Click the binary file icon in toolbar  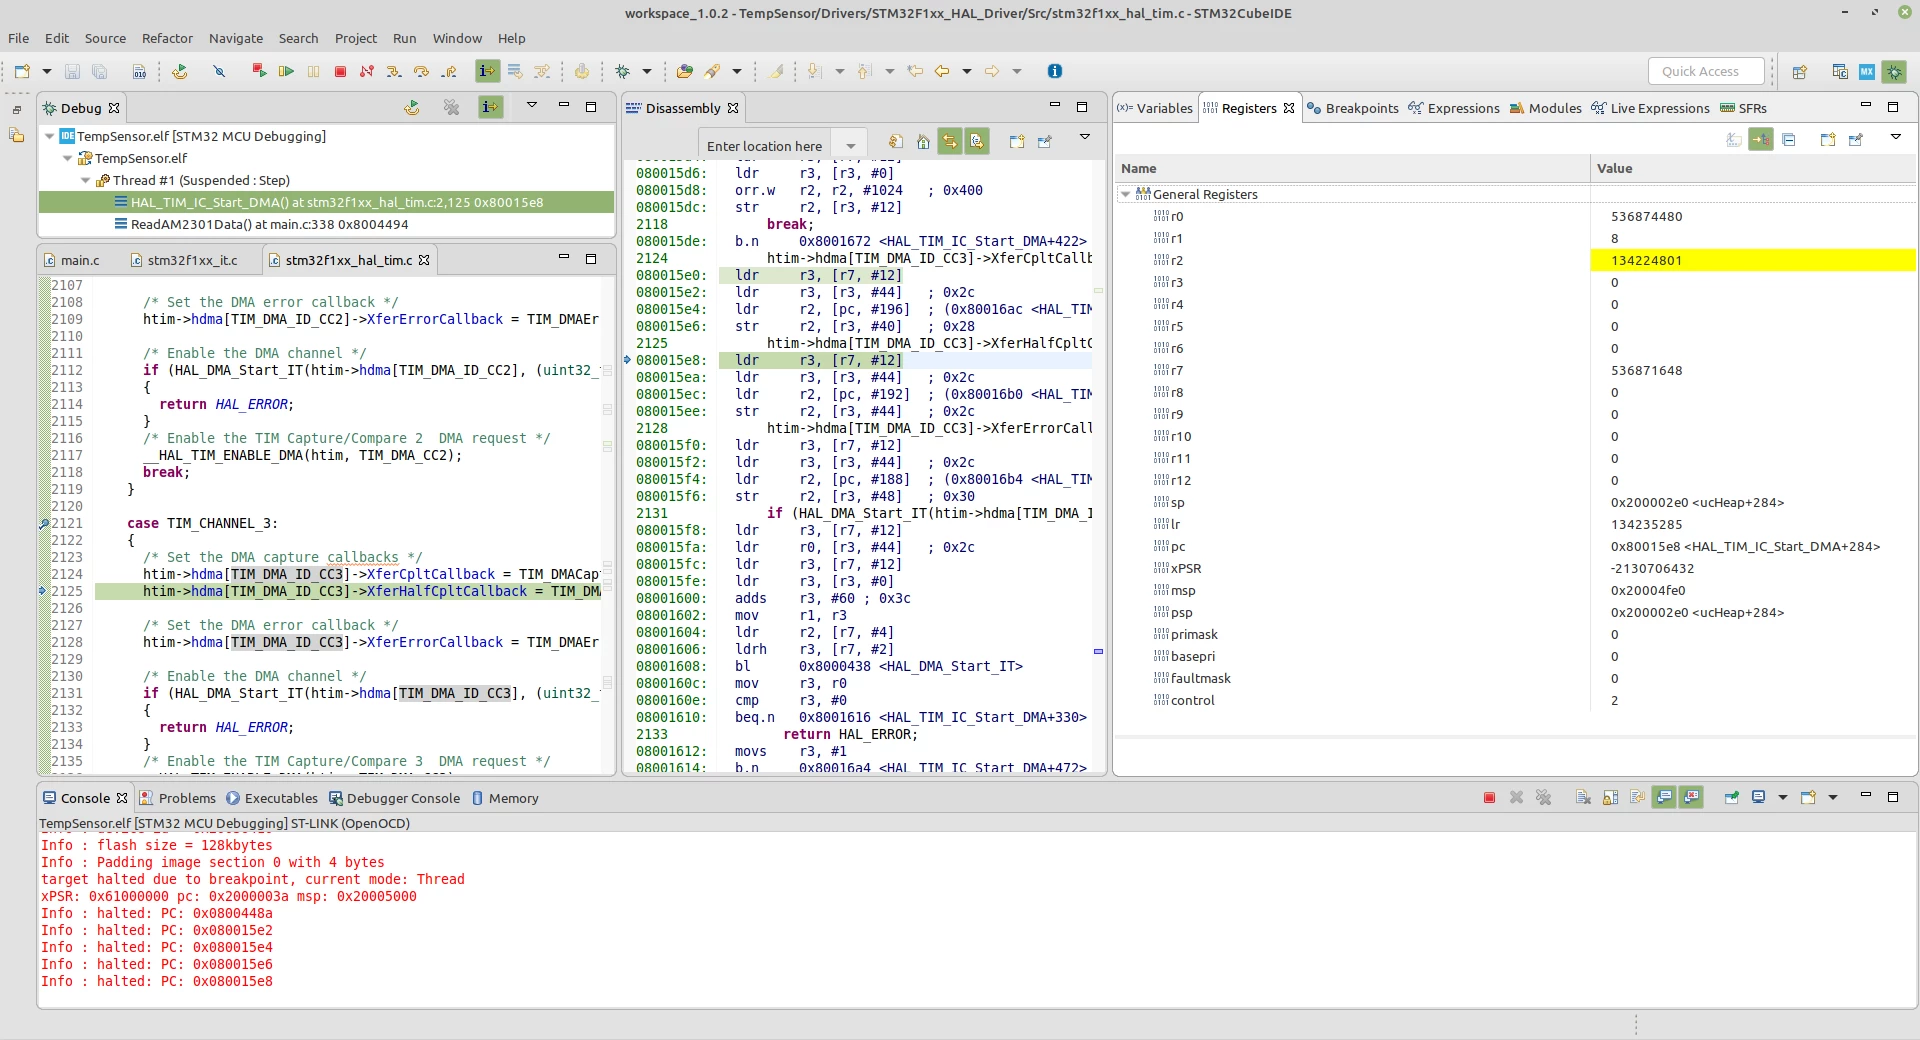(x=139, y=71)
